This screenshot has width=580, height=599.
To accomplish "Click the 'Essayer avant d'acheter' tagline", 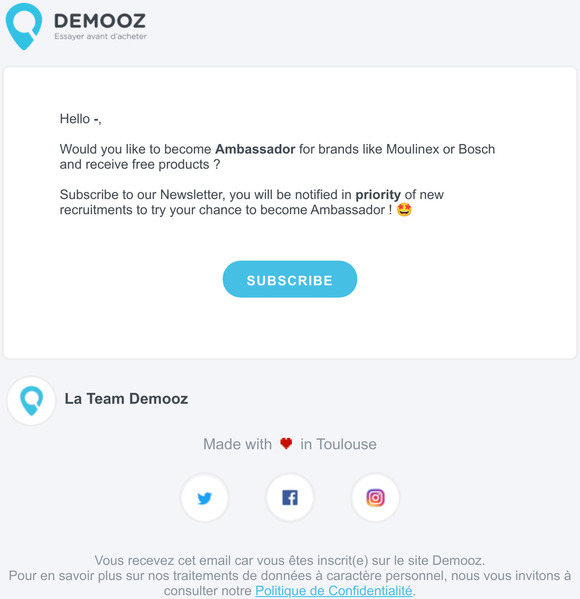I will click(100, 36).
